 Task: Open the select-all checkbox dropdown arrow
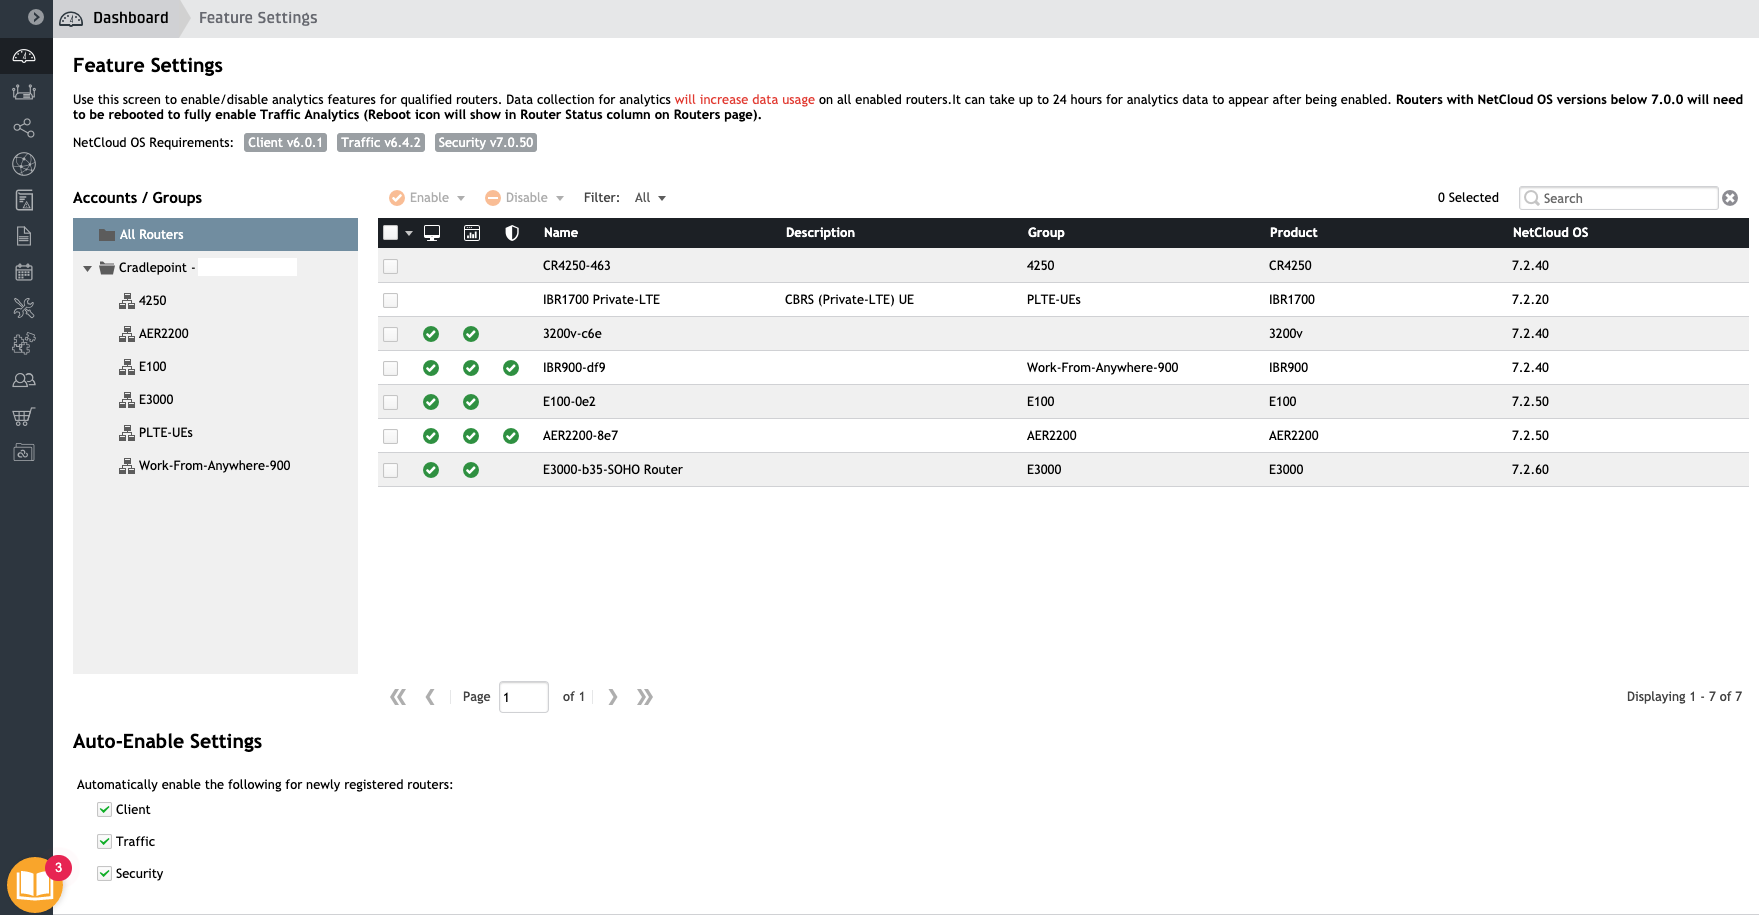click(409, 233)
